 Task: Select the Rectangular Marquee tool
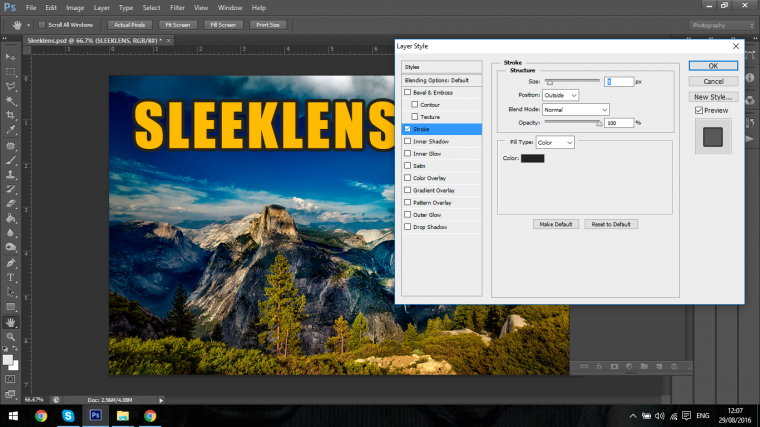10,72
